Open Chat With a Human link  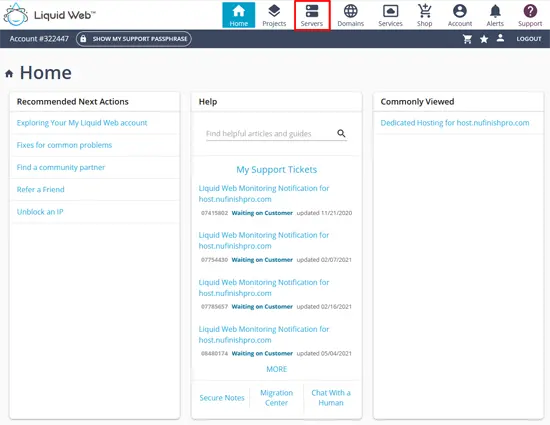tap(331, 398)
